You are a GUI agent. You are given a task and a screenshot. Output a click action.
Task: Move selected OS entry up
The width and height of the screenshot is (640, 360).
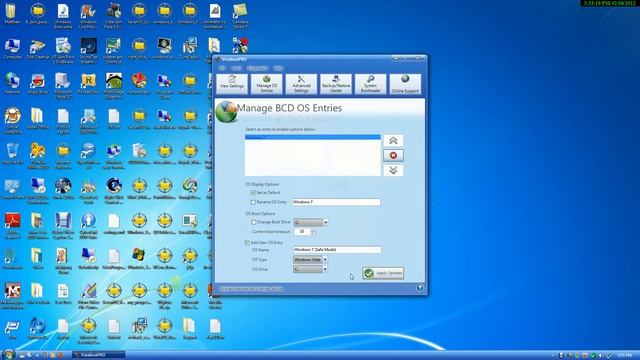(393, 141)
